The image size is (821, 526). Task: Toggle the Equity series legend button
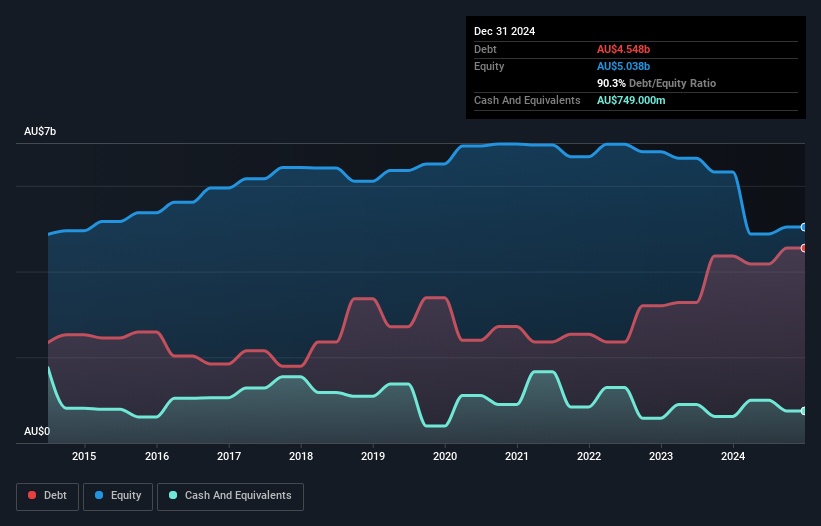(118, 496)
